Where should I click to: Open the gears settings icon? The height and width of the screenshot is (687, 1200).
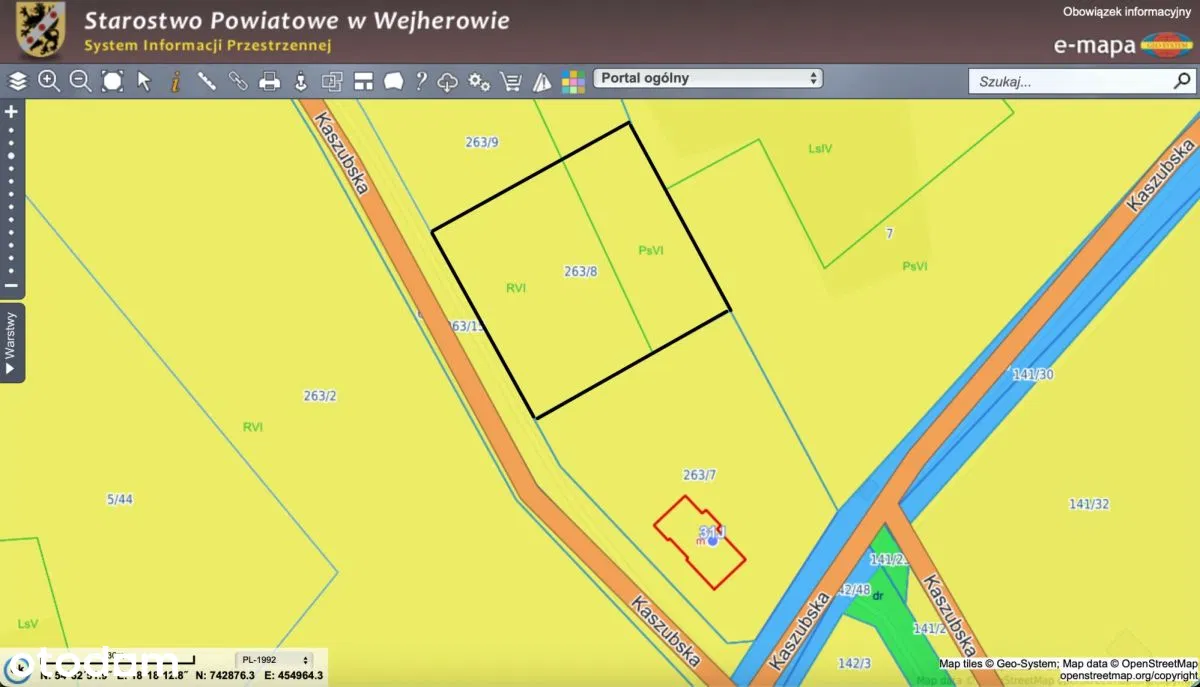[479, 82]
